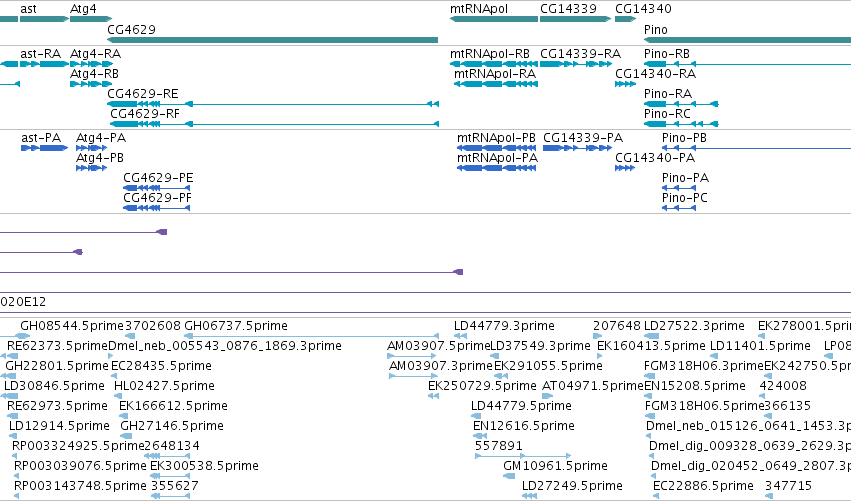Click the Pino-PA protein feature
Image resolution: width=851 pixels, height=501 pixels.
click(x=679, y=188)
